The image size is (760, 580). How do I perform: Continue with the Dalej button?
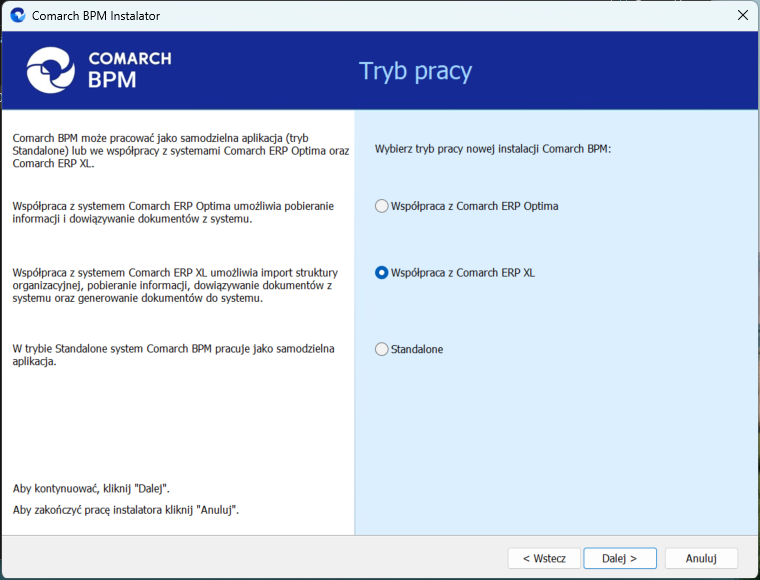click(620, 558)
